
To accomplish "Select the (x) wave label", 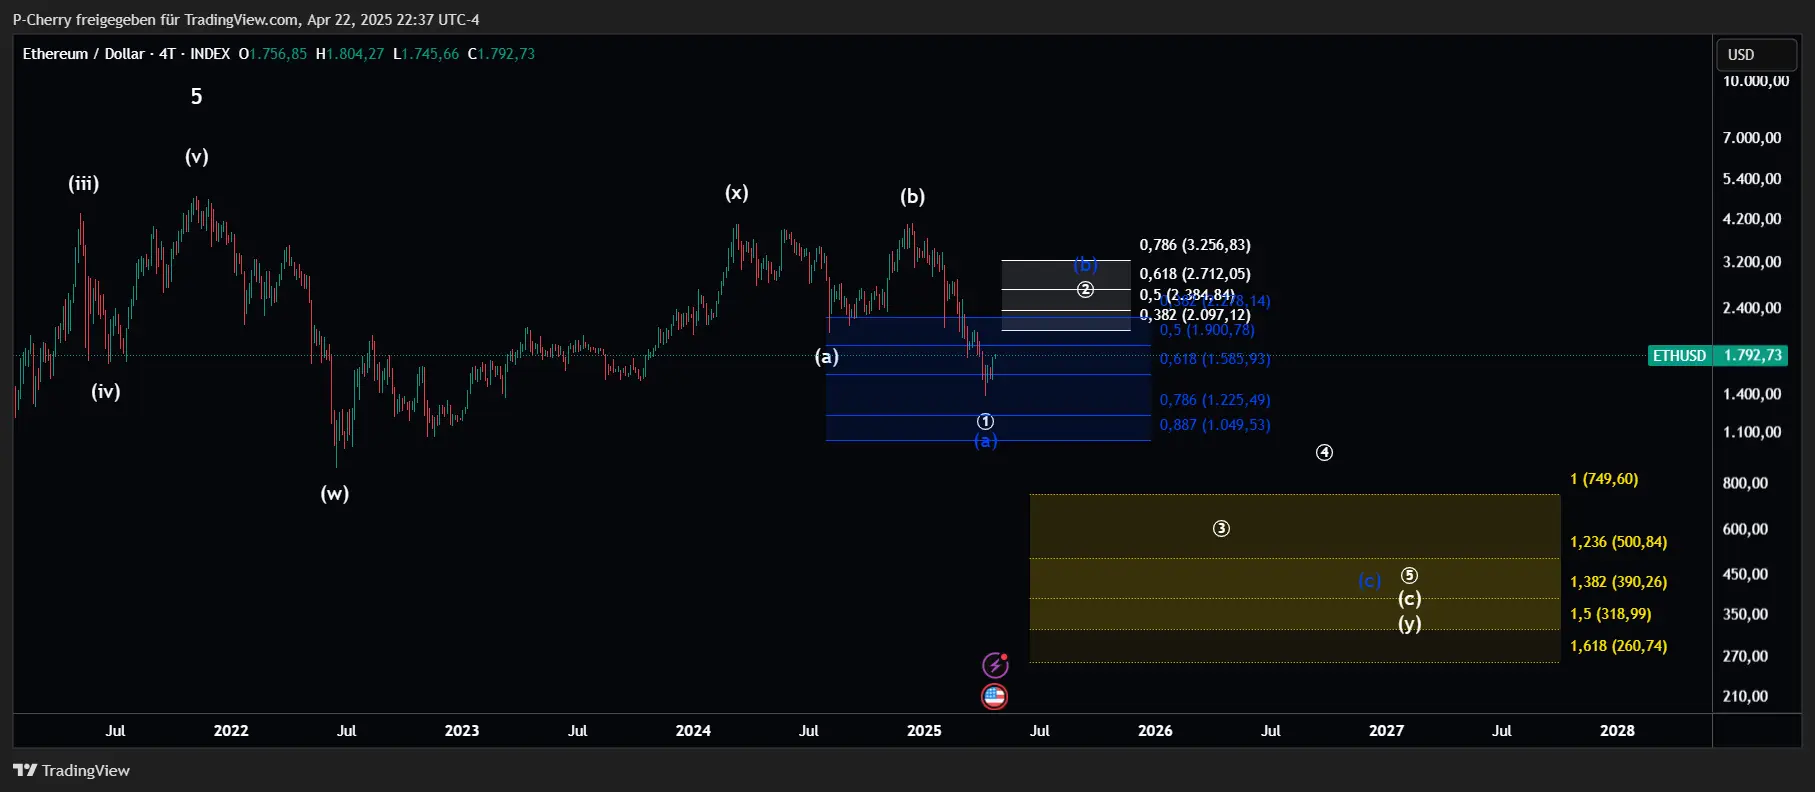I will [737, 193].
